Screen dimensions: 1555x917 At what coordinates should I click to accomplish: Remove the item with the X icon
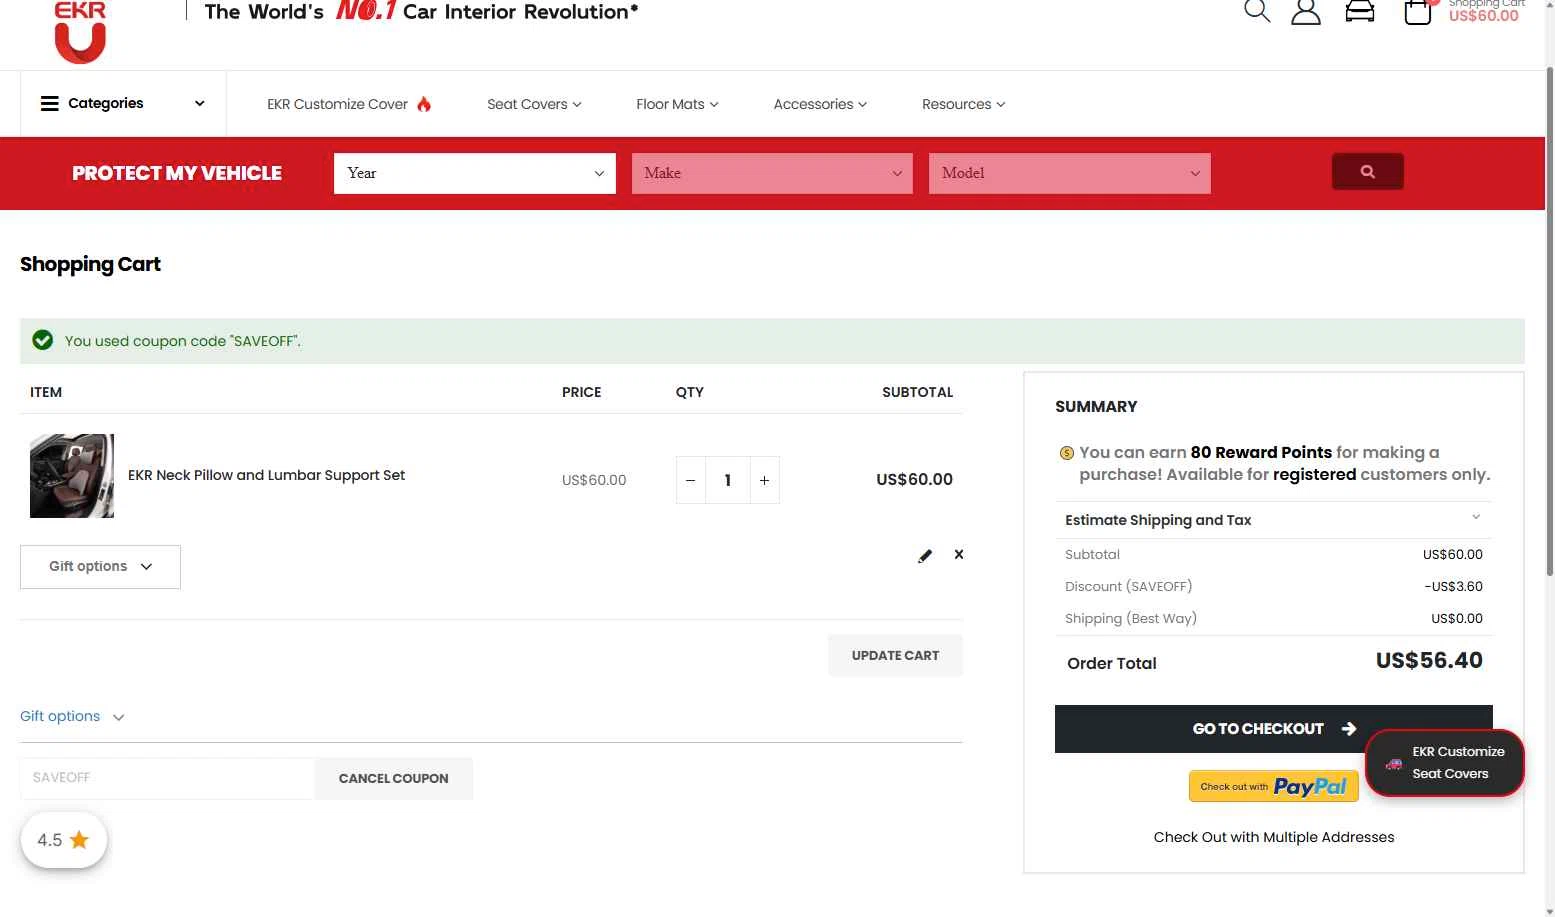(959, 554)
